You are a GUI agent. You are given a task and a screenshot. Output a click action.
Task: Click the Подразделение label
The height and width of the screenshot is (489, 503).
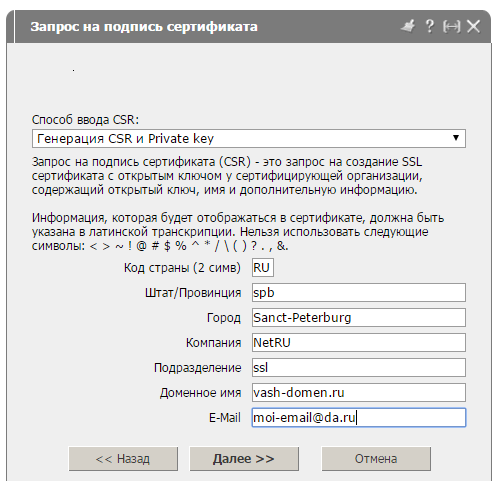pyautogui.click(x=197, y=368)
